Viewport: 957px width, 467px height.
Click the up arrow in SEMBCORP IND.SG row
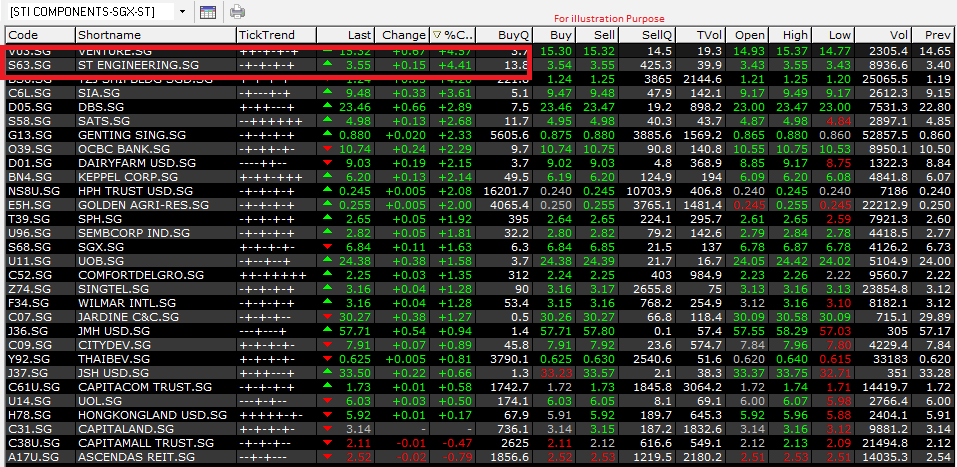click(x=327, y=232)
